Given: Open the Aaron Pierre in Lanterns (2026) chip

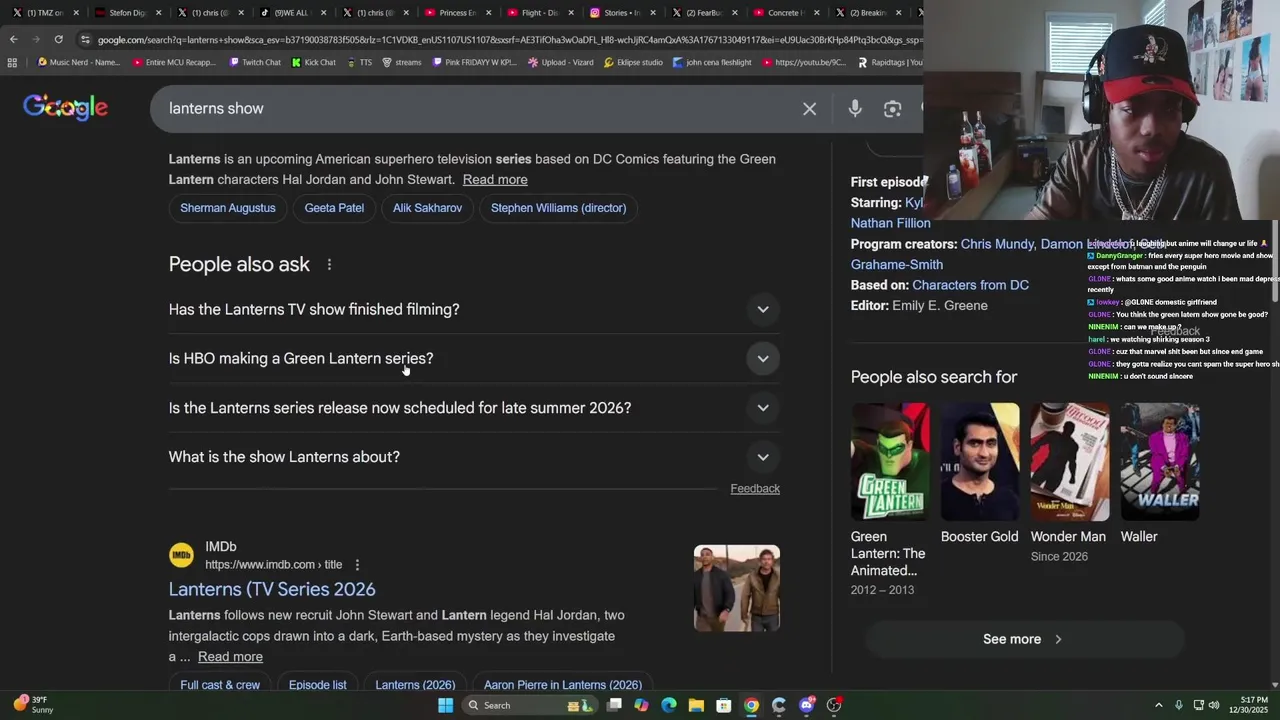Looking at the screenshot, I should 563,685.
